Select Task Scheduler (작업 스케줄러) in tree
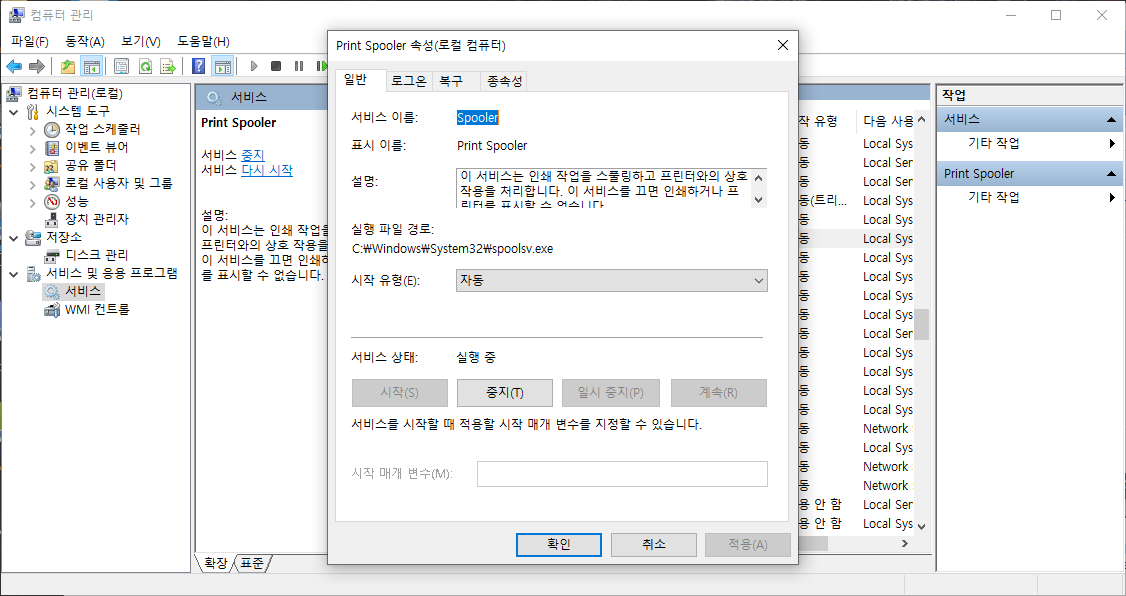The width and height of the screenshot is (1126, 596). tap(103, 129)
